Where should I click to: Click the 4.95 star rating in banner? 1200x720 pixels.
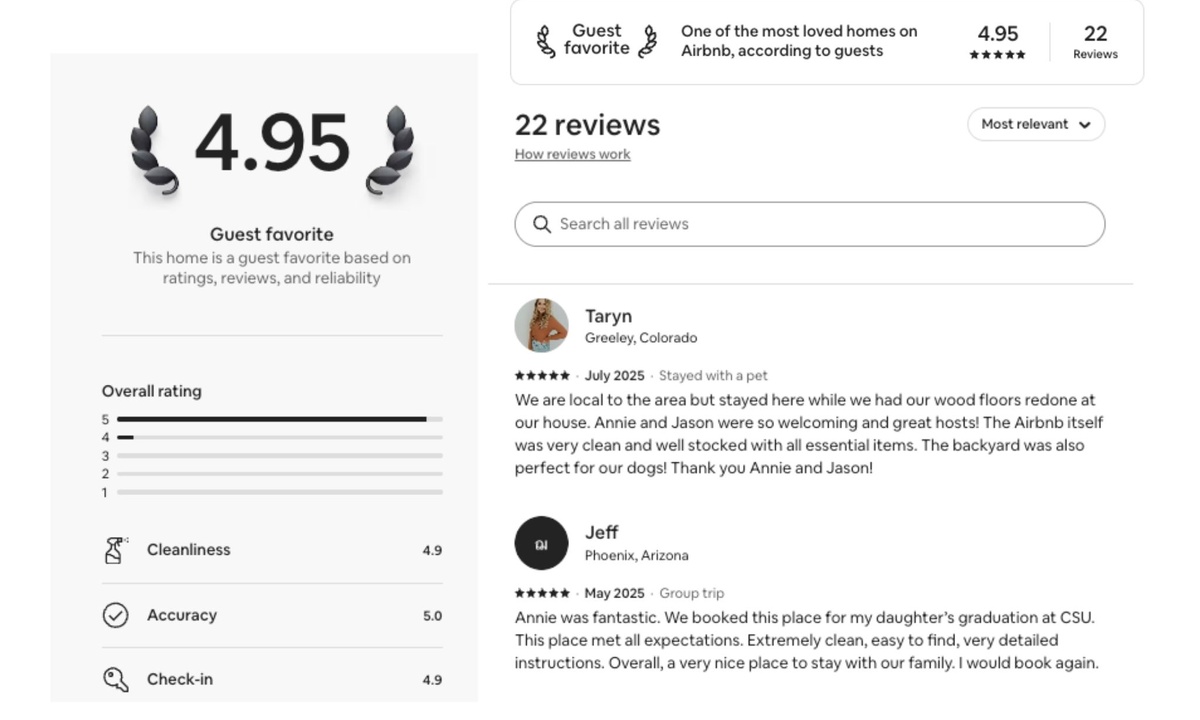(x=997, y=42)
